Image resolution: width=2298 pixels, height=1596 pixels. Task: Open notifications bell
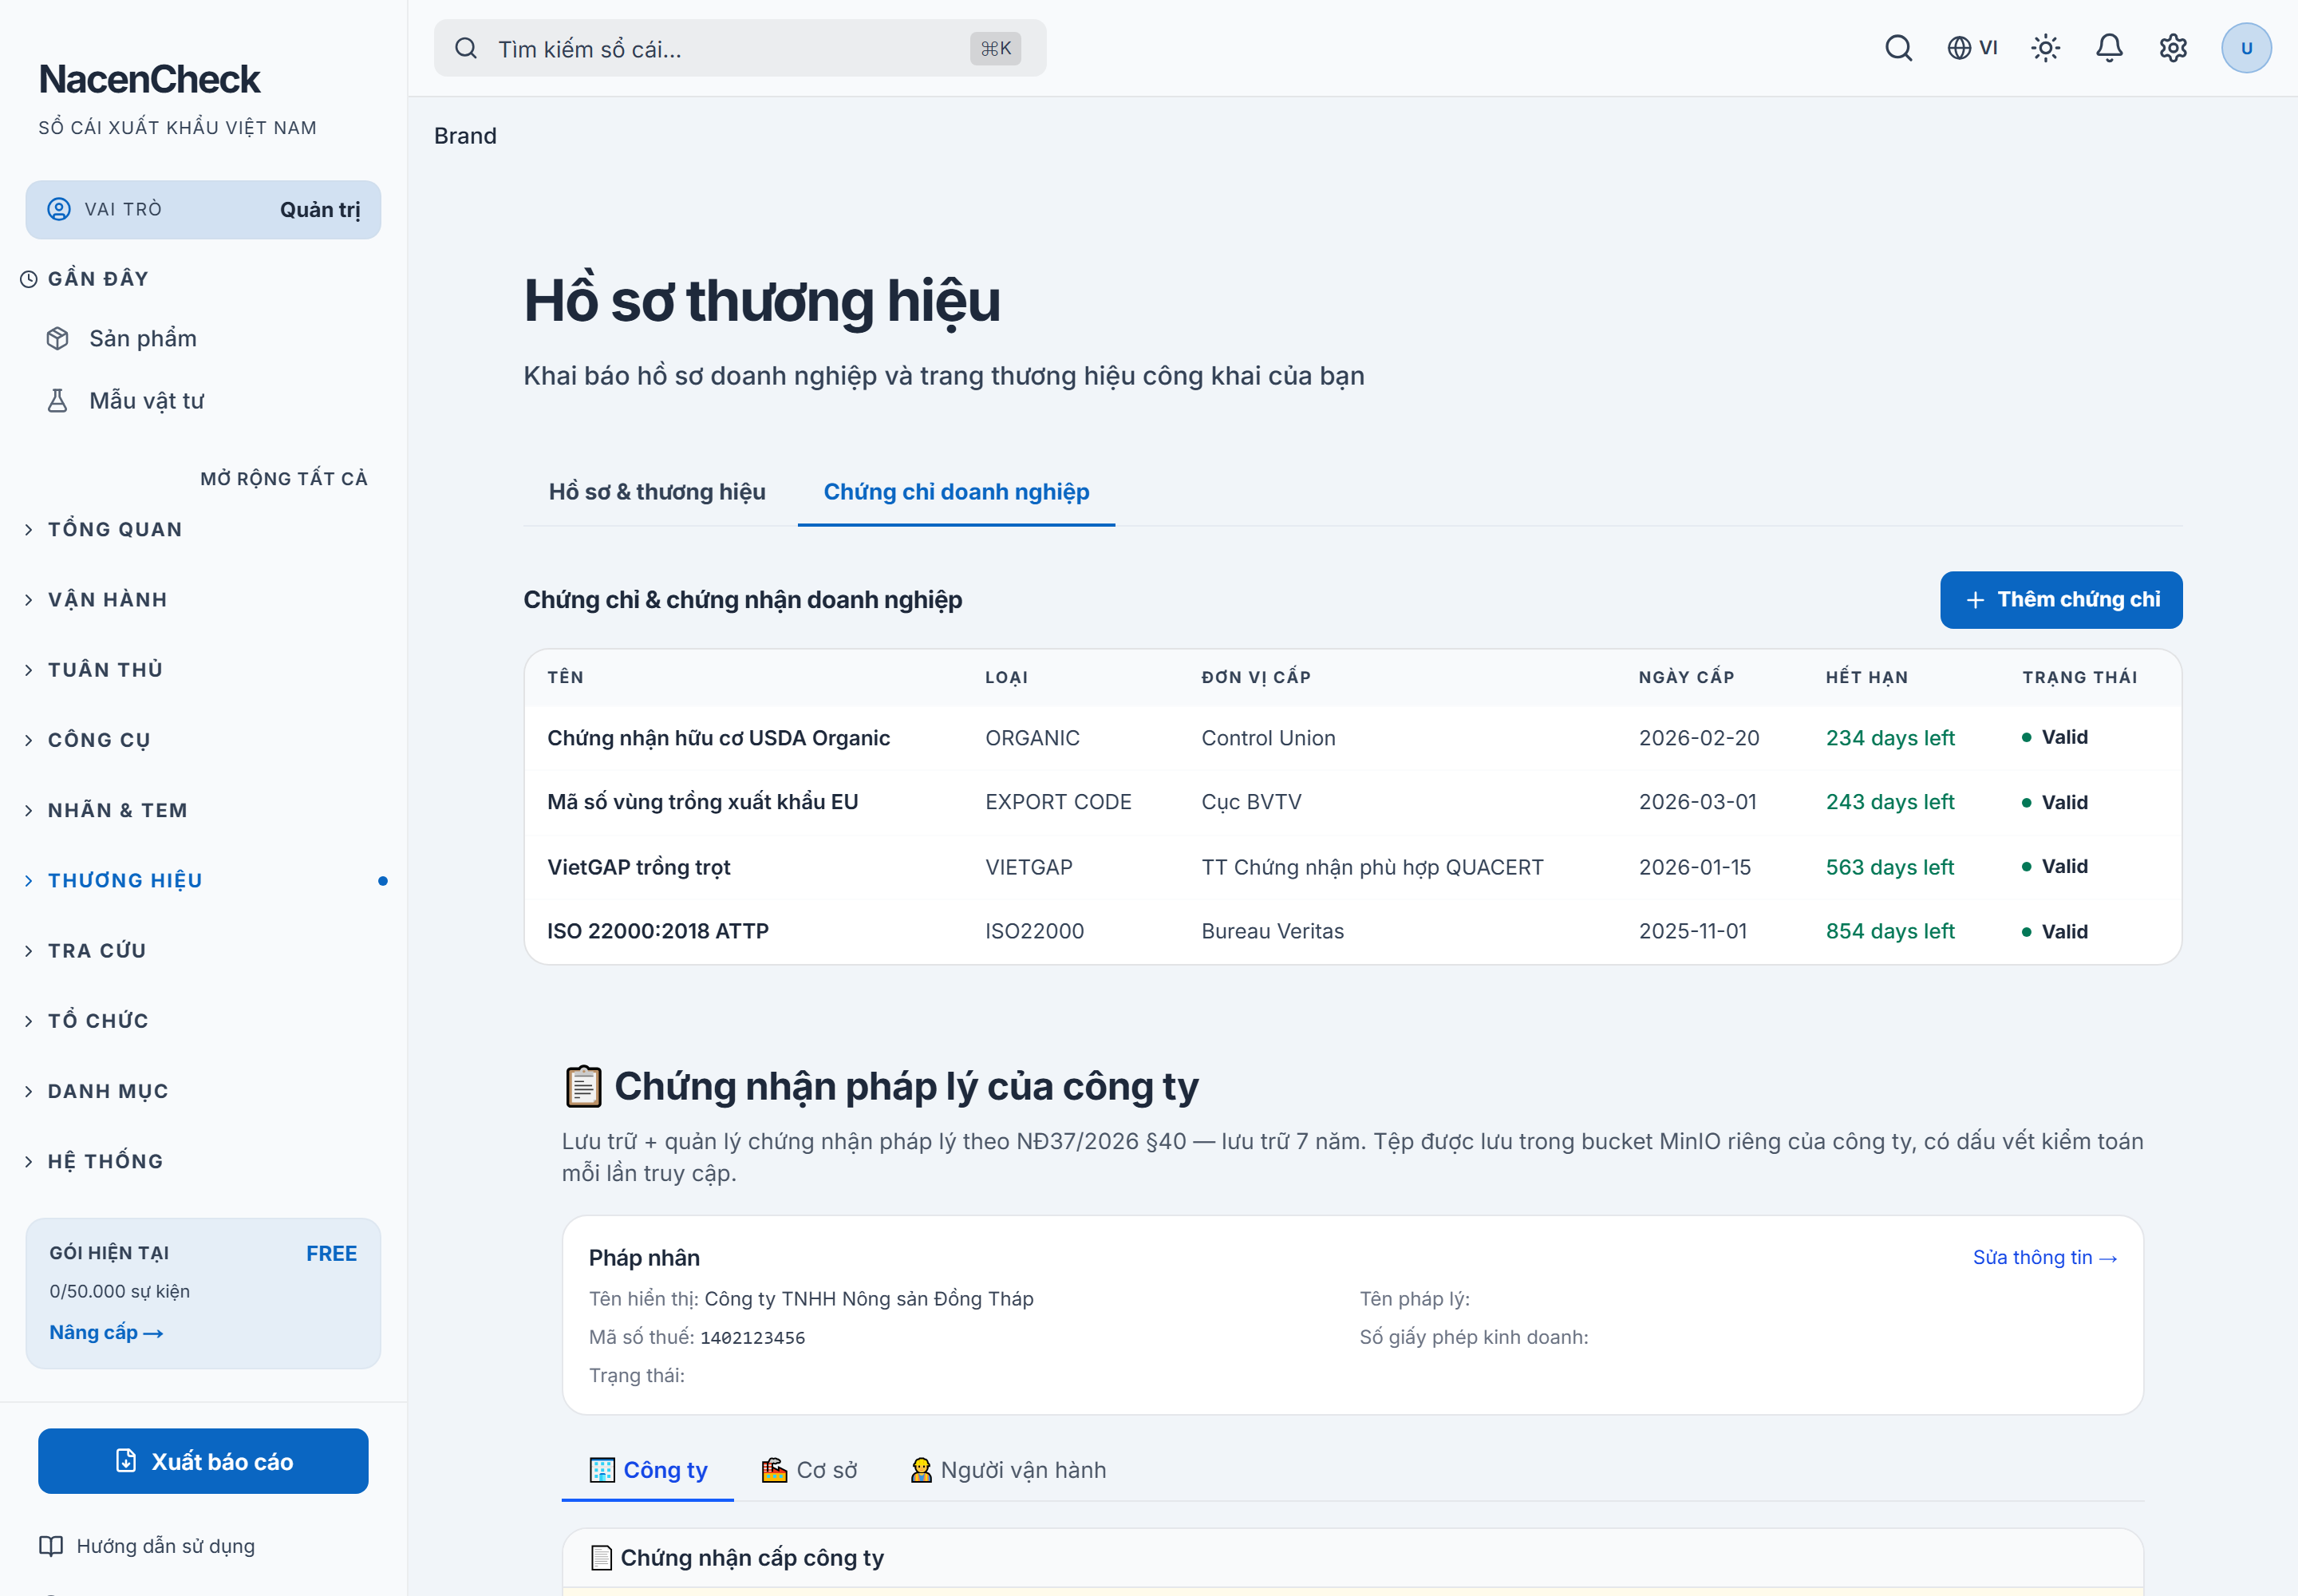[x=2109, y=48]
